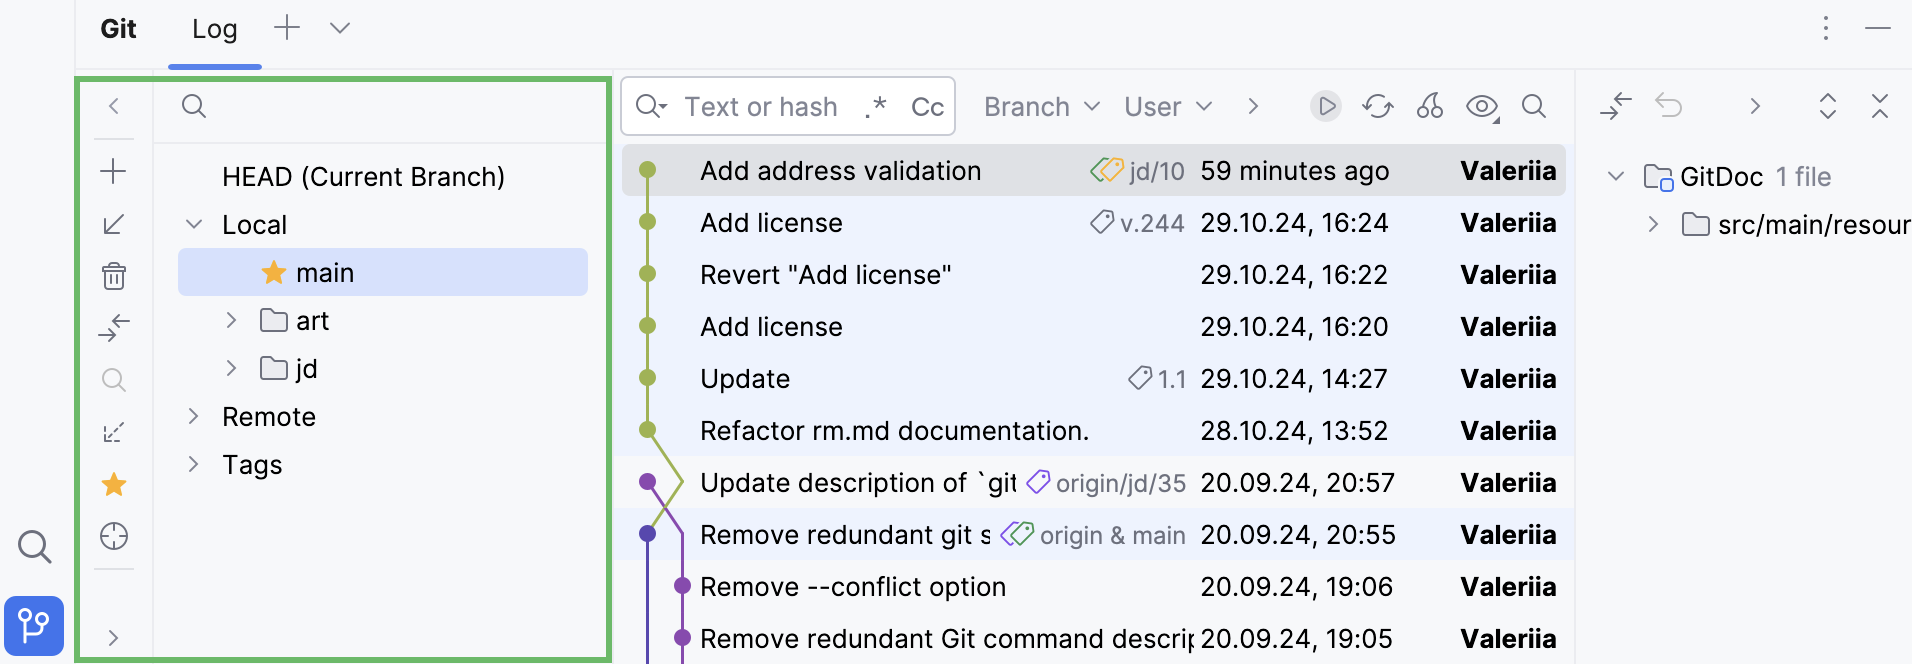Click the Navigate to HEAD crosshair icon
The image size is (1912, 664).
click(114, 536)
